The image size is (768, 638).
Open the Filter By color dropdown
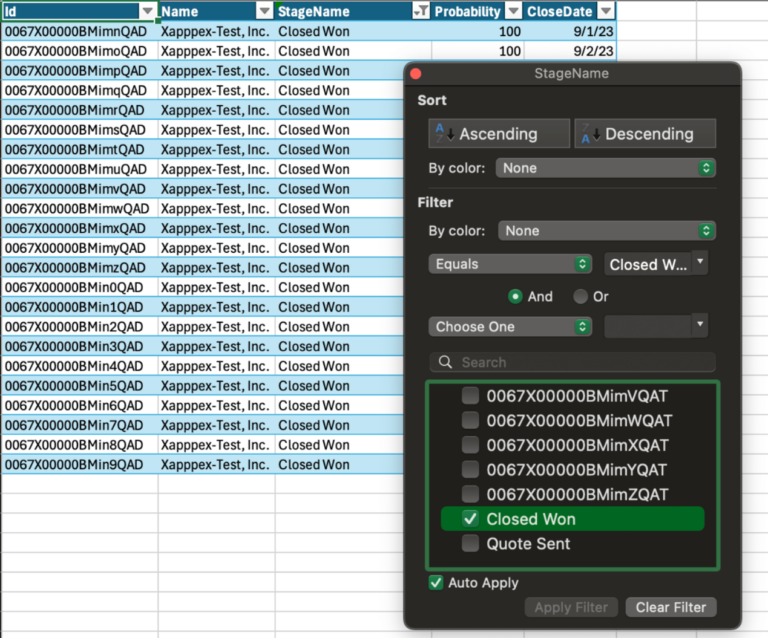[607, 231]
